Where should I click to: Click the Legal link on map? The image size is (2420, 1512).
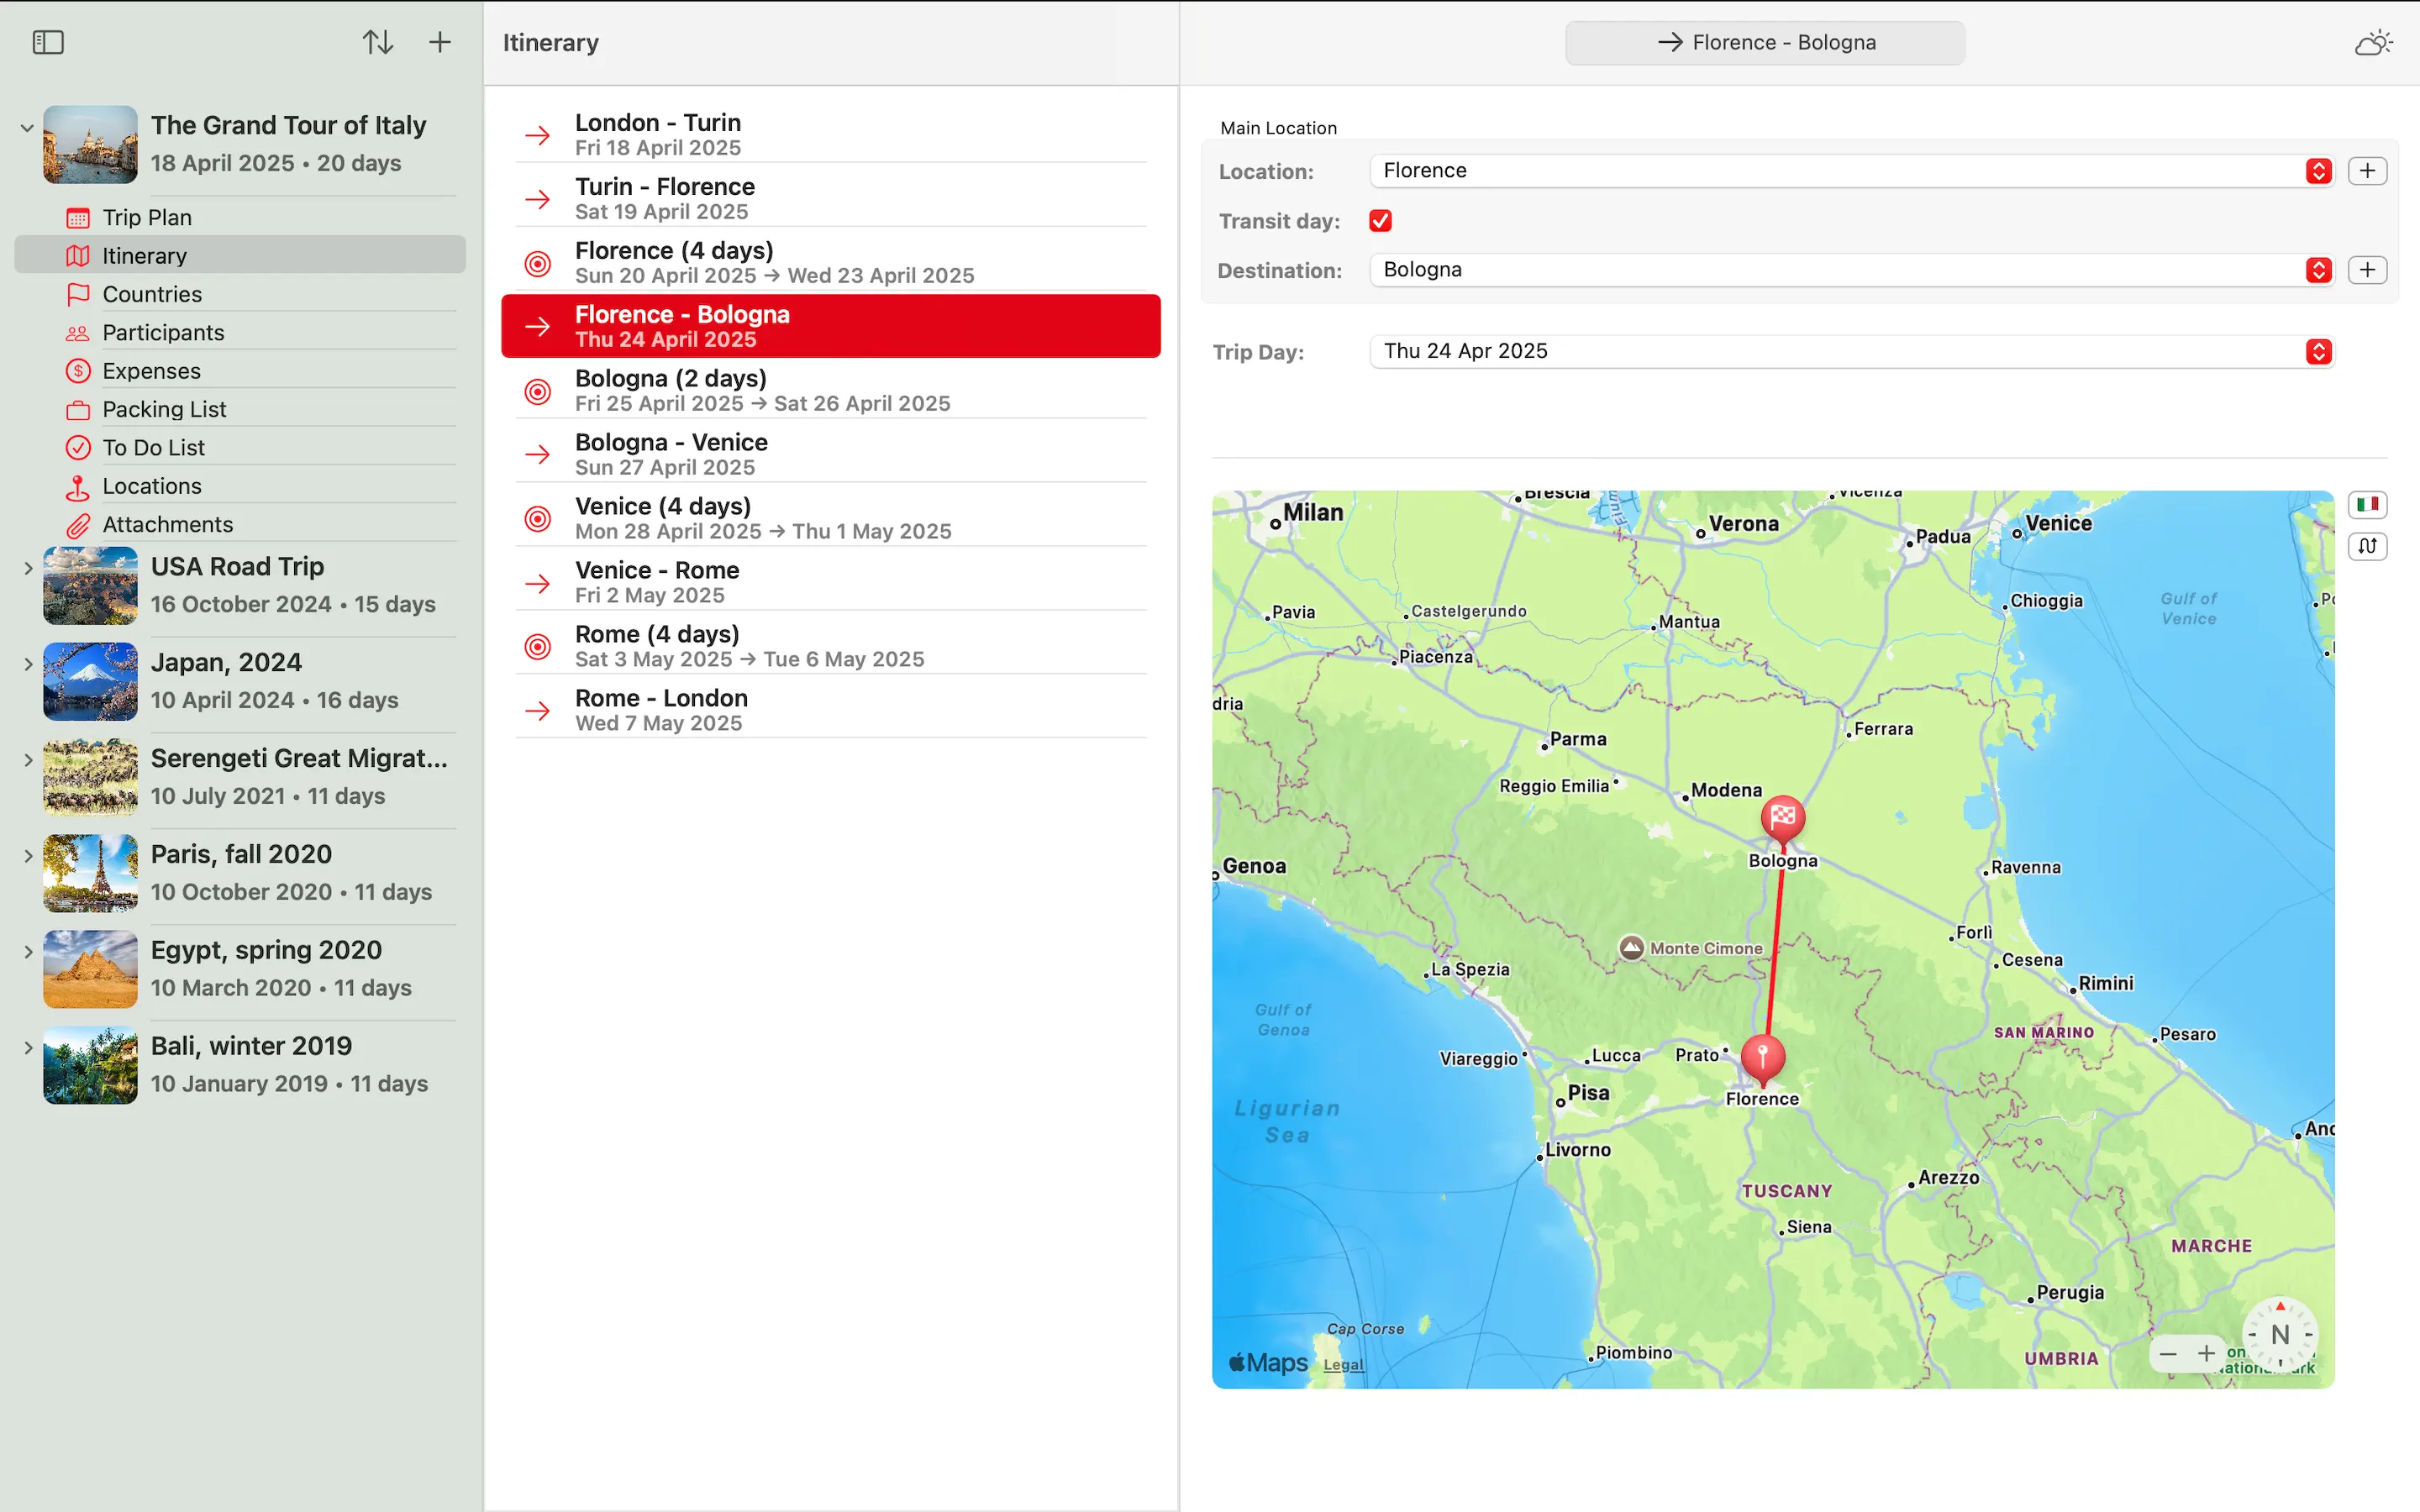point(1342,1365)
